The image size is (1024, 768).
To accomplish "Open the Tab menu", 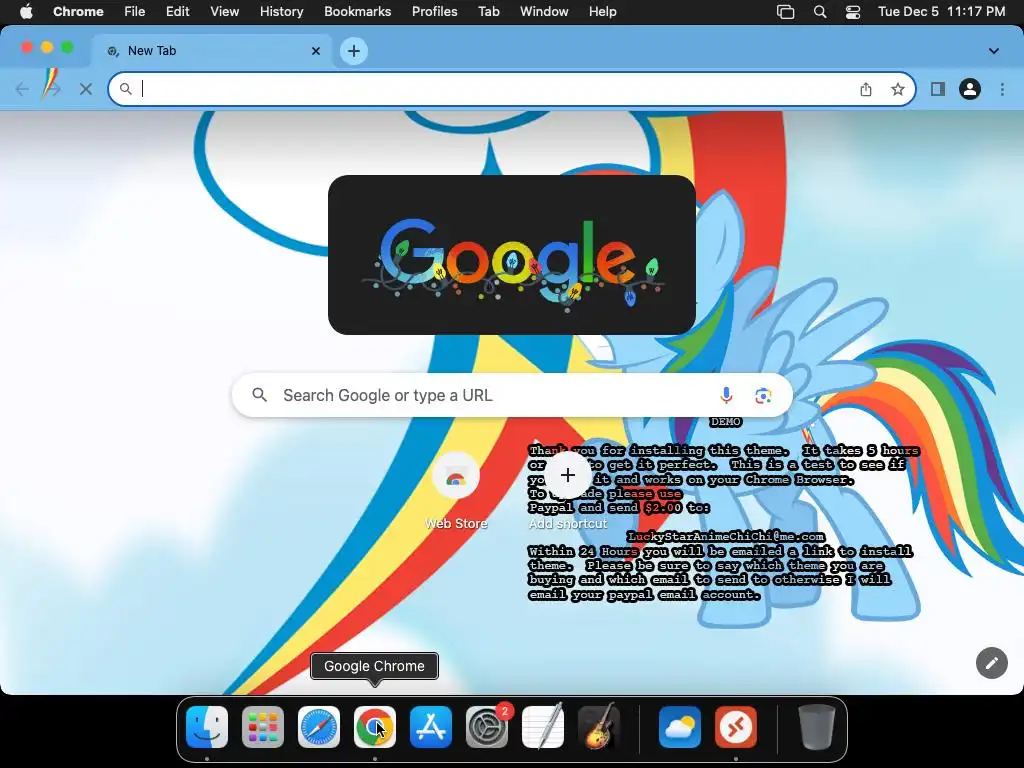I will [x=488, y=12].
